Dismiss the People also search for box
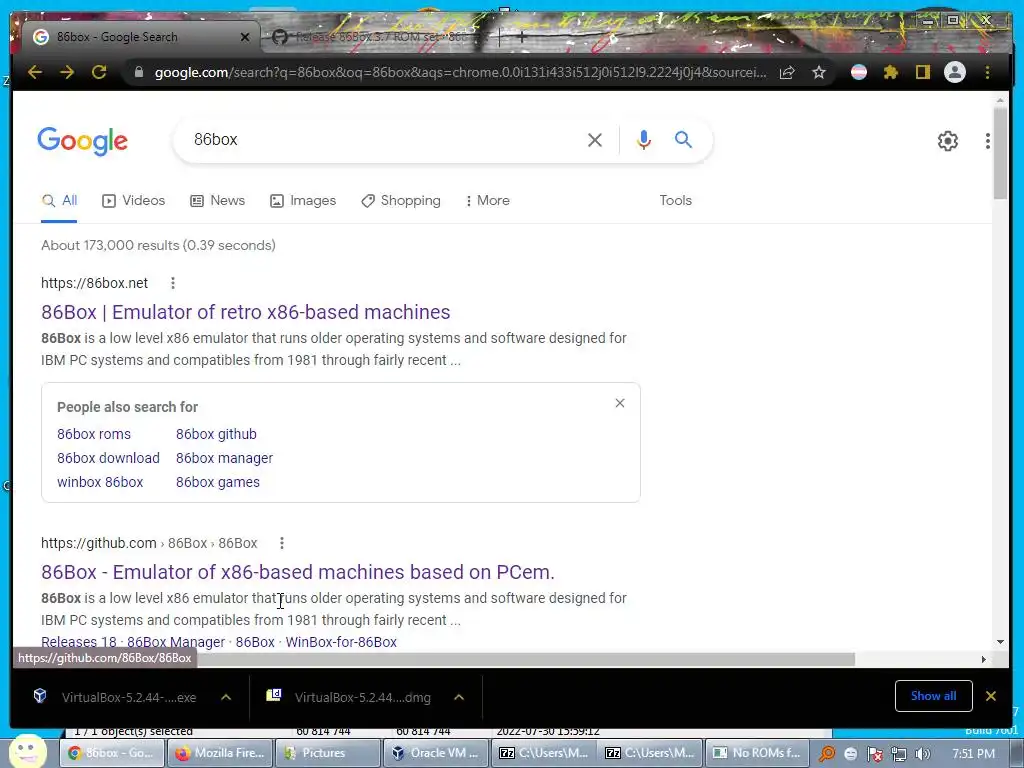 pos(620,404)
